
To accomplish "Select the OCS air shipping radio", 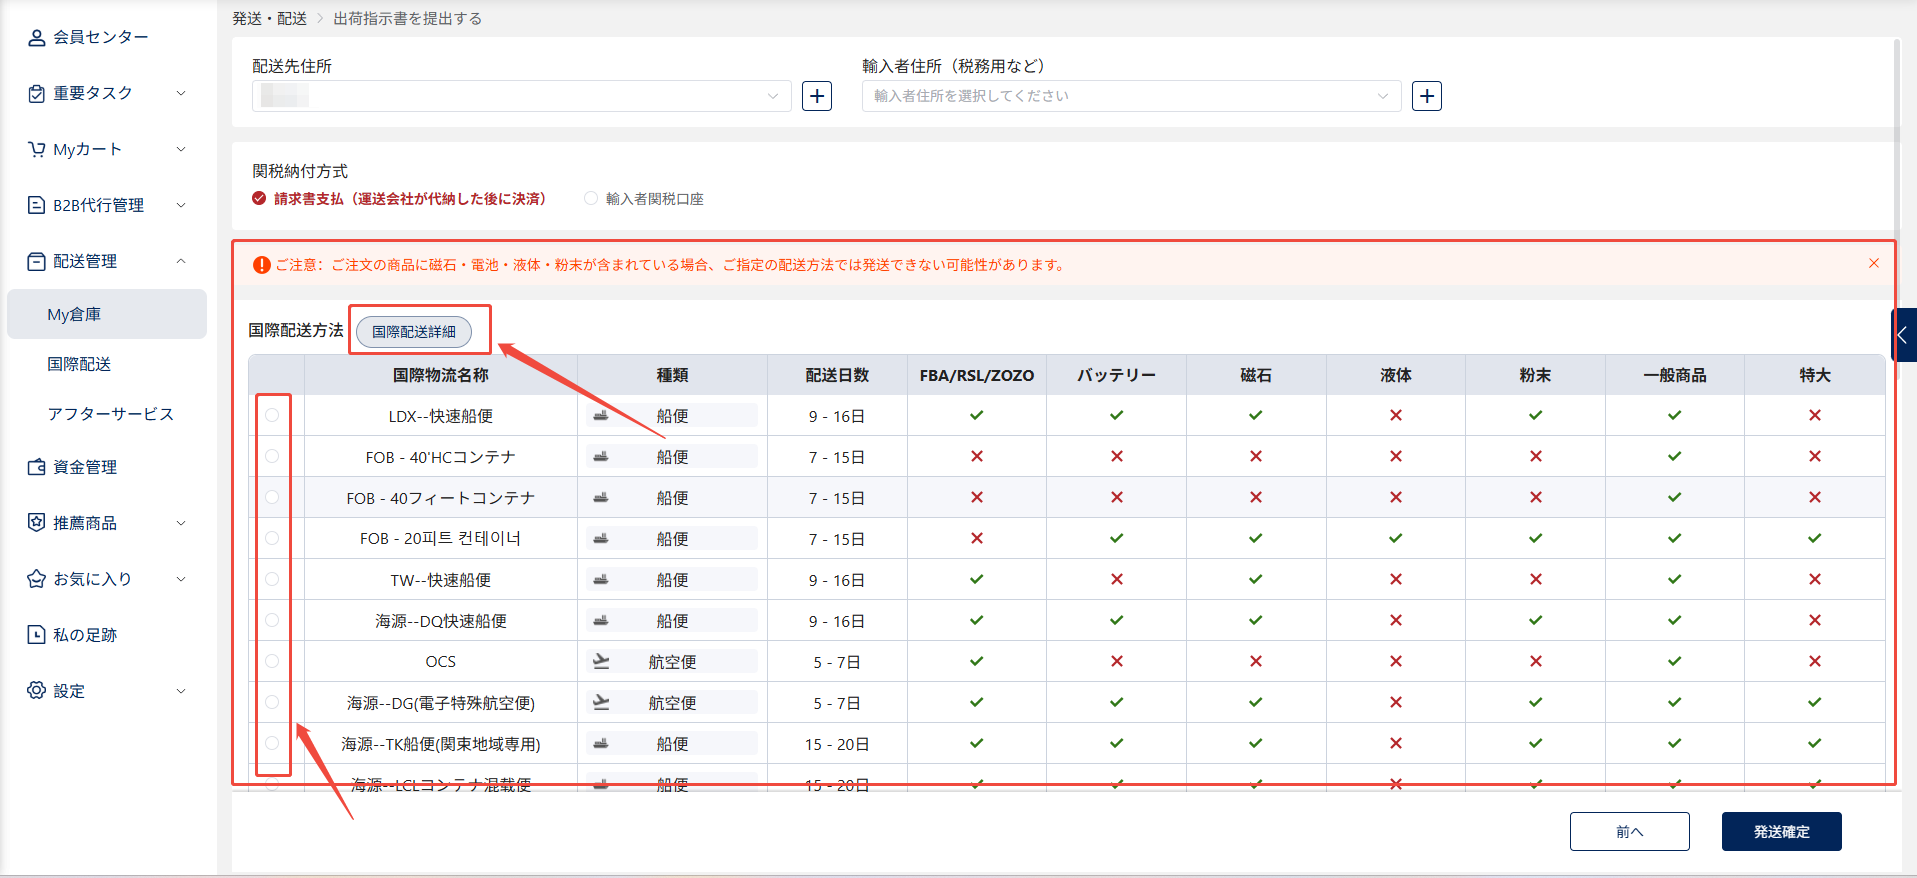I will (x=272, y=661).
